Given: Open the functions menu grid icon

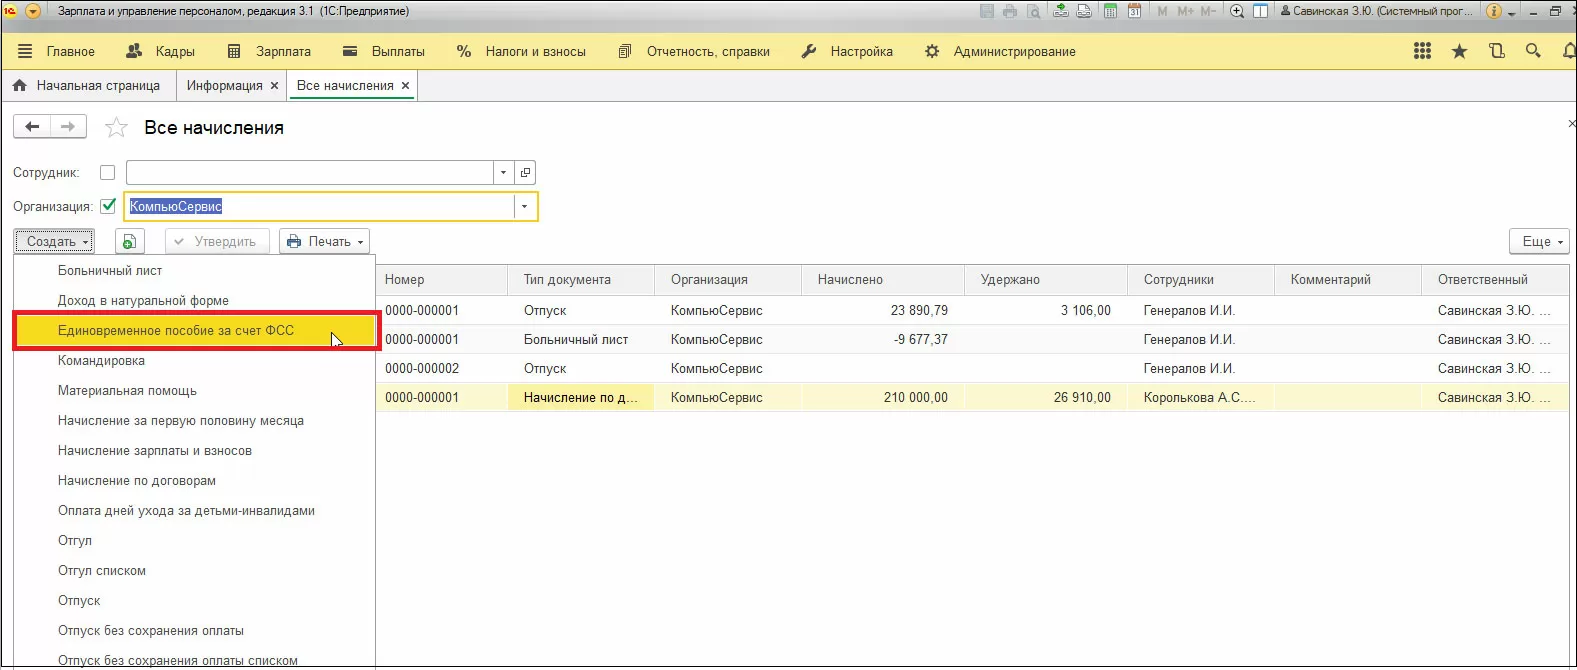Looking at the screenshot, I should 1422,51.
